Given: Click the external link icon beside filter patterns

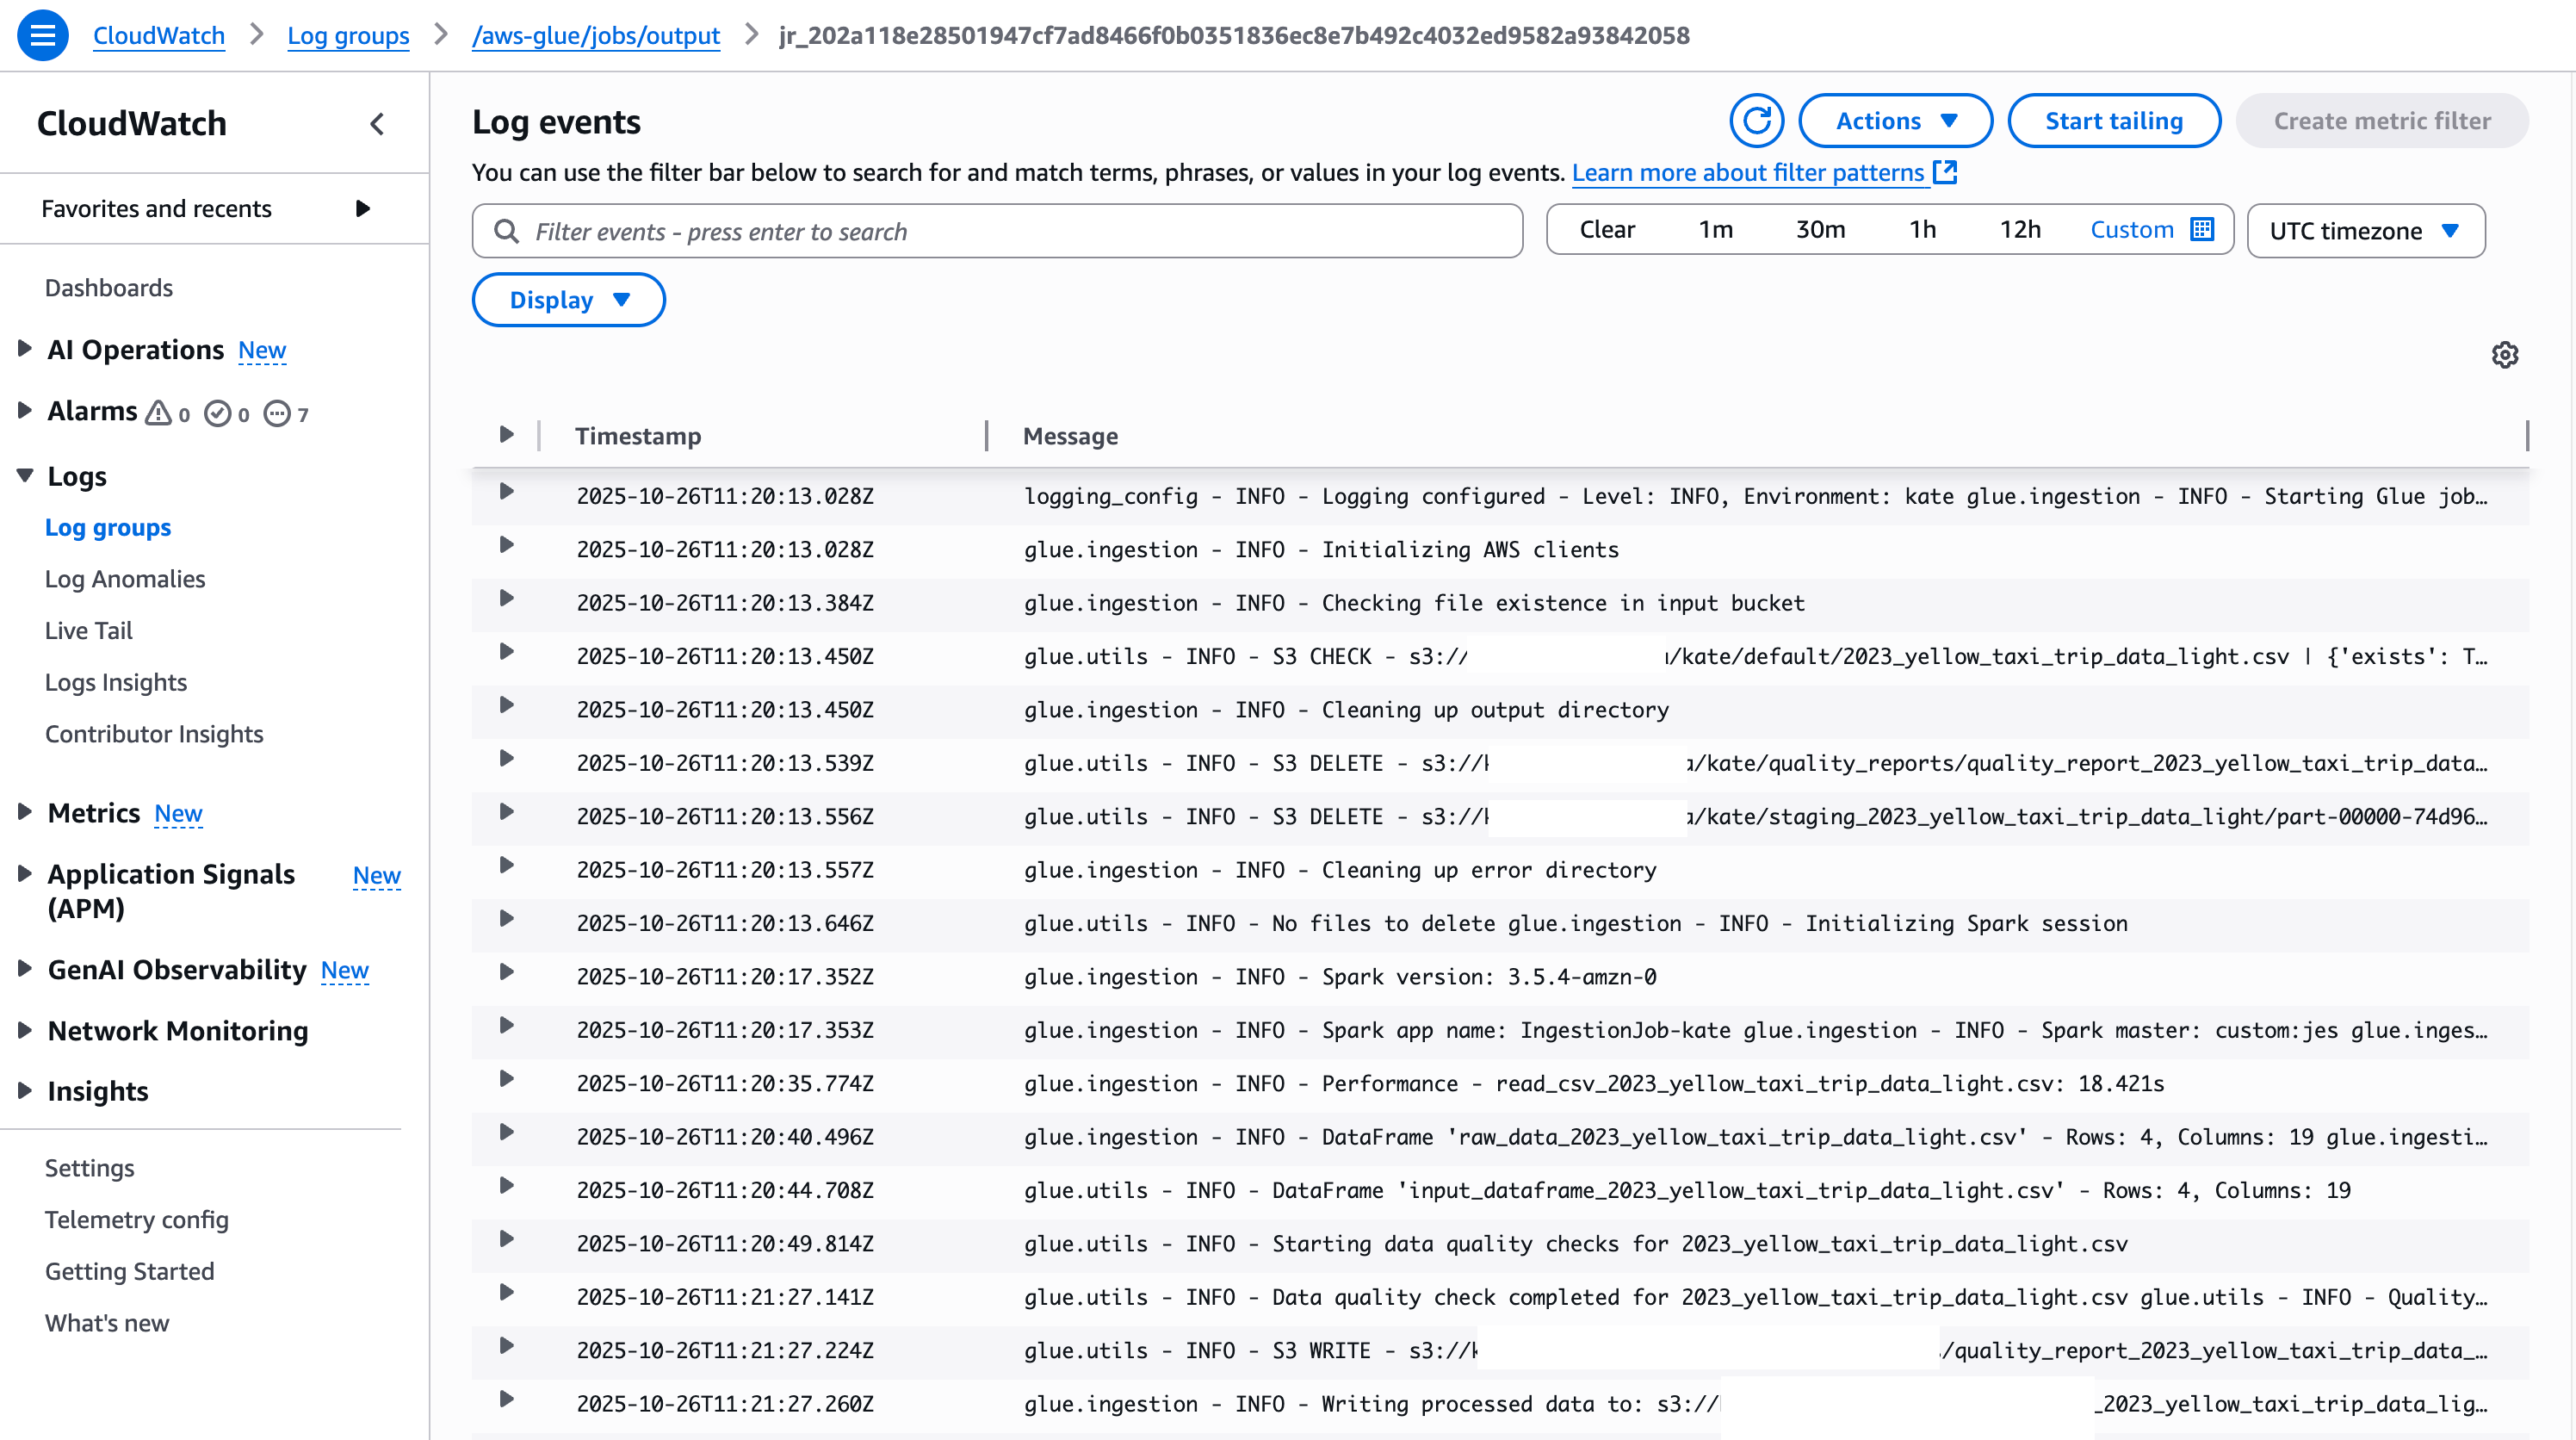Looking at the screenshot, I should [x=1945, y=172].
